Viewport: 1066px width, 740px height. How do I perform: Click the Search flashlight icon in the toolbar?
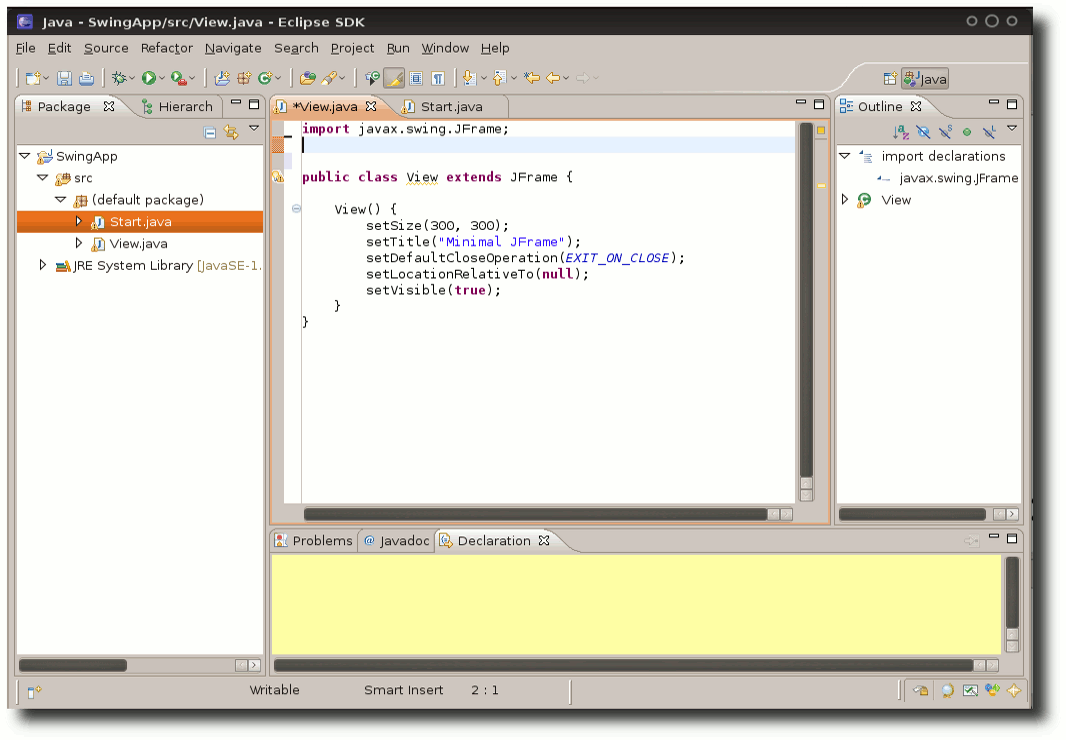pos(329,78)
